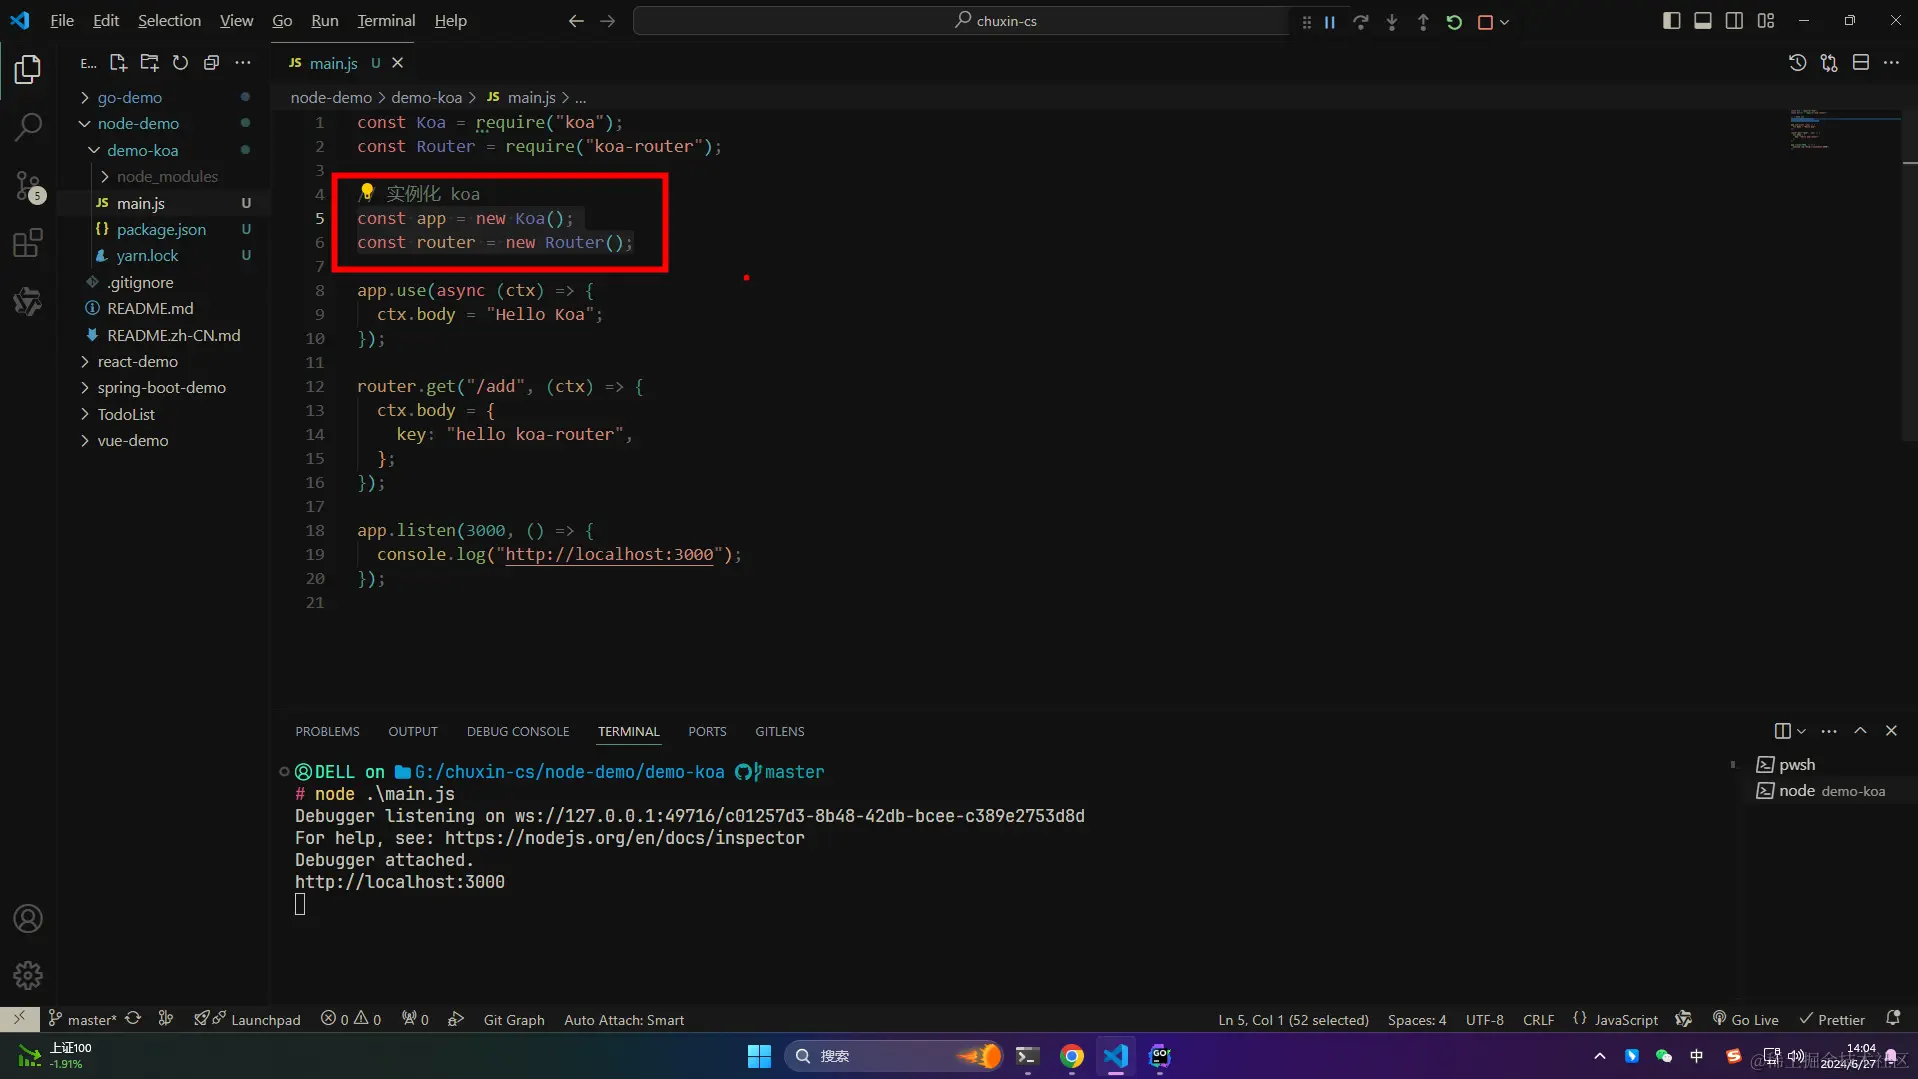The image size is (1918, 1079).
Task: Switch to the OUTPUT tab
Action: (413, 731)
